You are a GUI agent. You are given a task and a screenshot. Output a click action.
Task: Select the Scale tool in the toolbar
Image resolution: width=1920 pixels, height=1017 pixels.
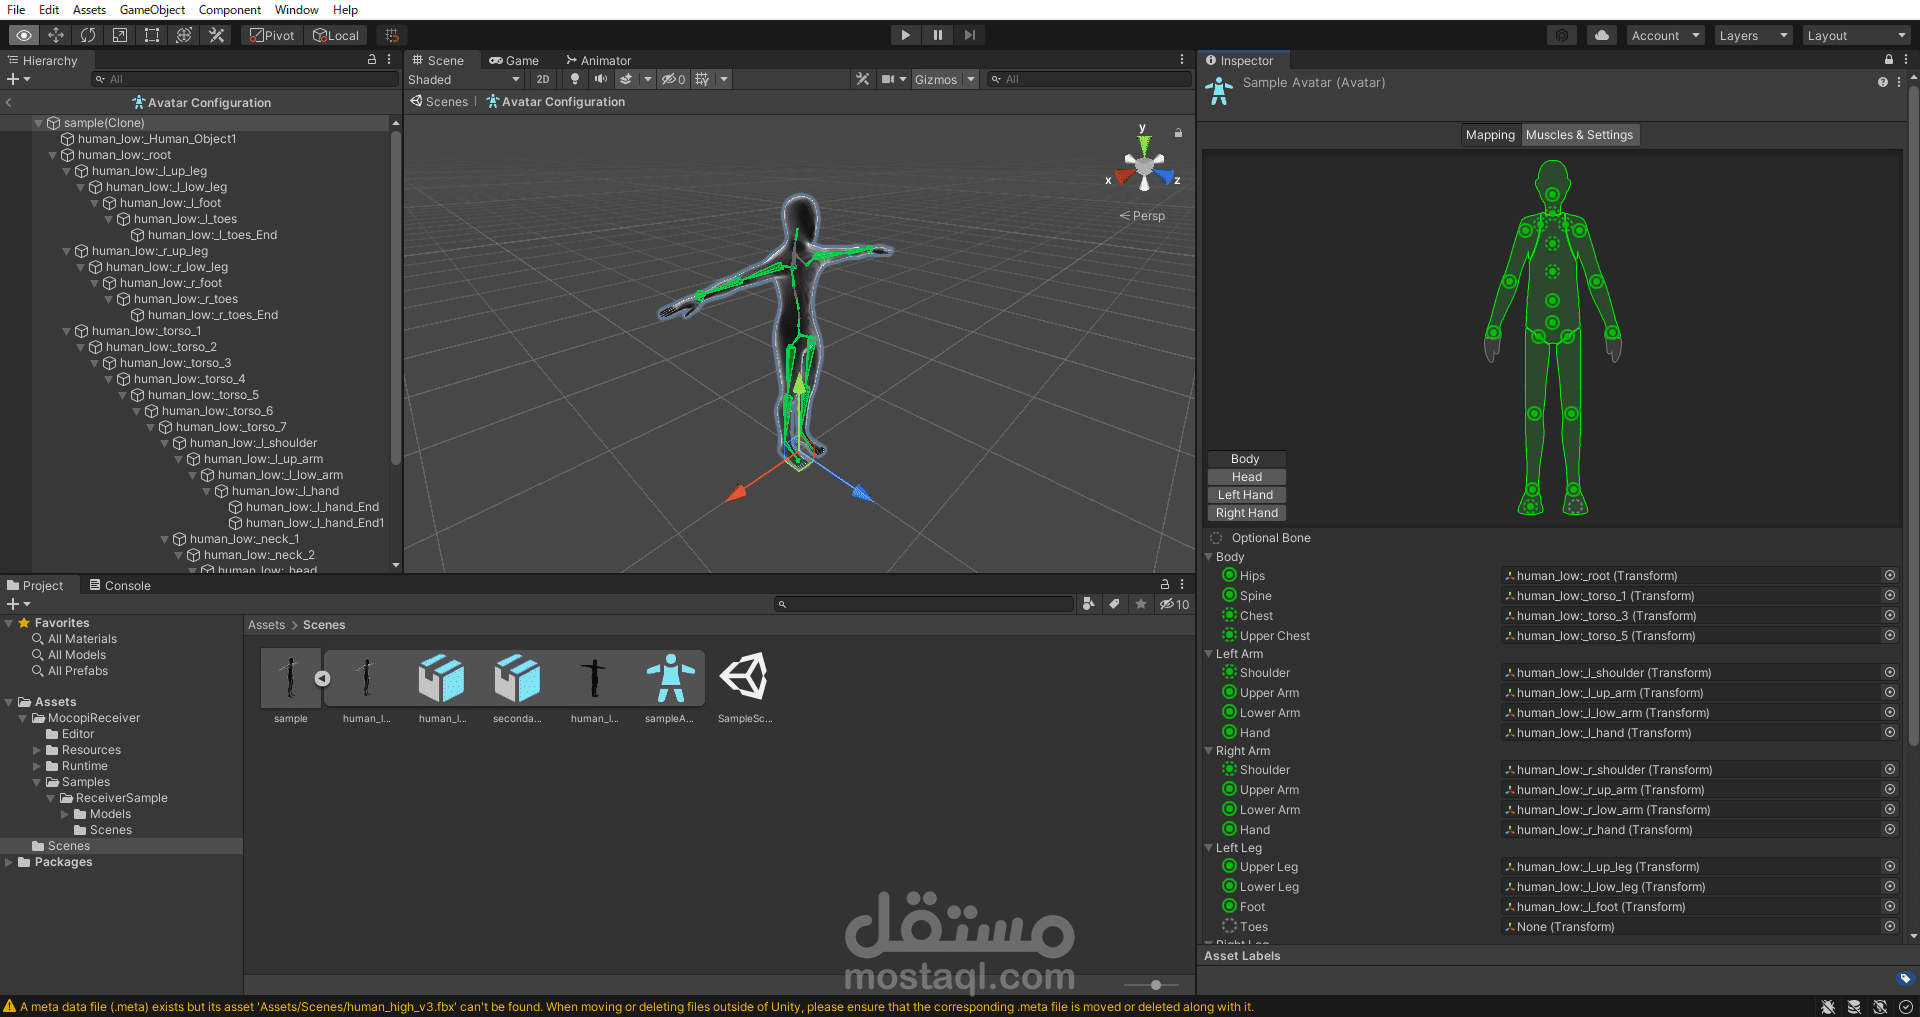click(120, 35)
